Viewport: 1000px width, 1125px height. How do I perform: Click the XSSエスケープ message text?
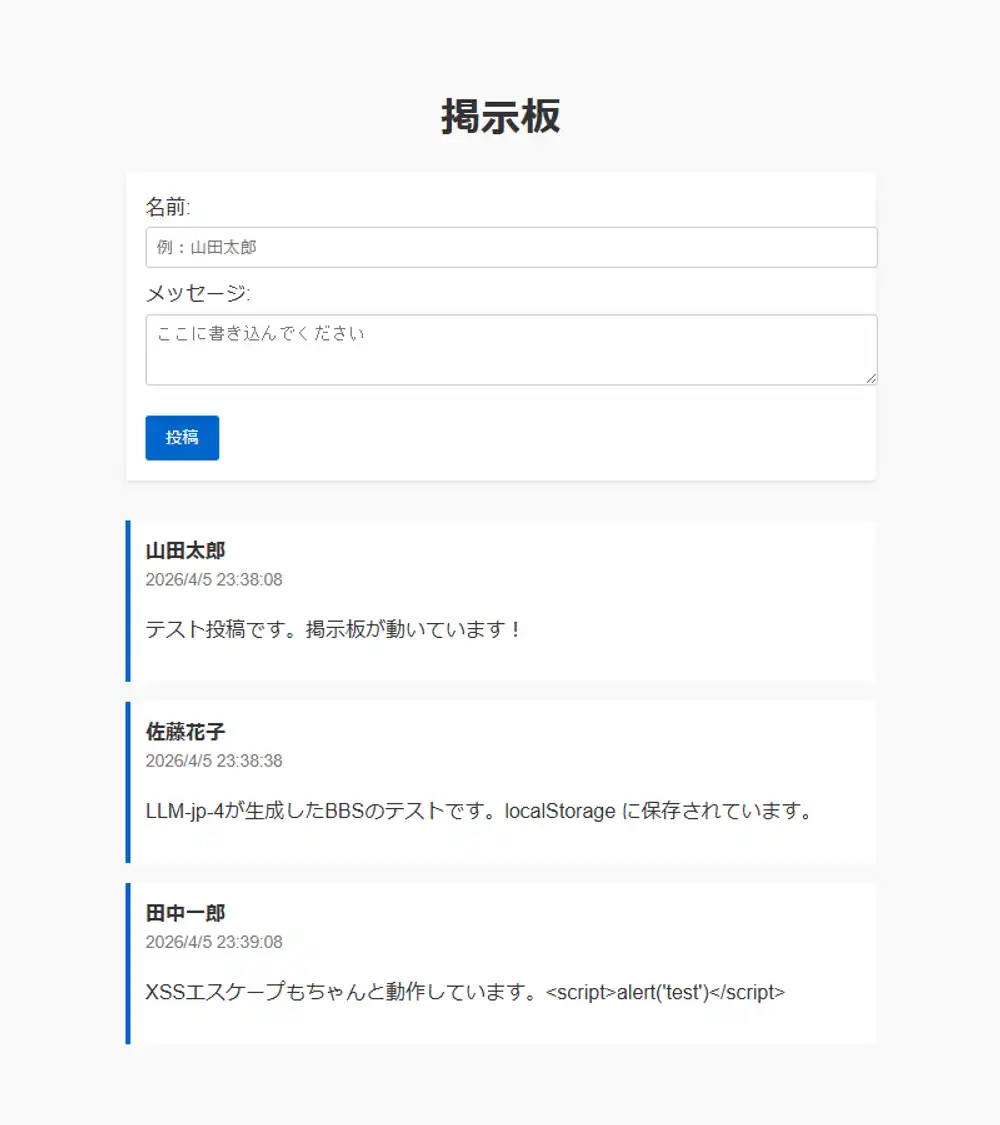point(466,992)
